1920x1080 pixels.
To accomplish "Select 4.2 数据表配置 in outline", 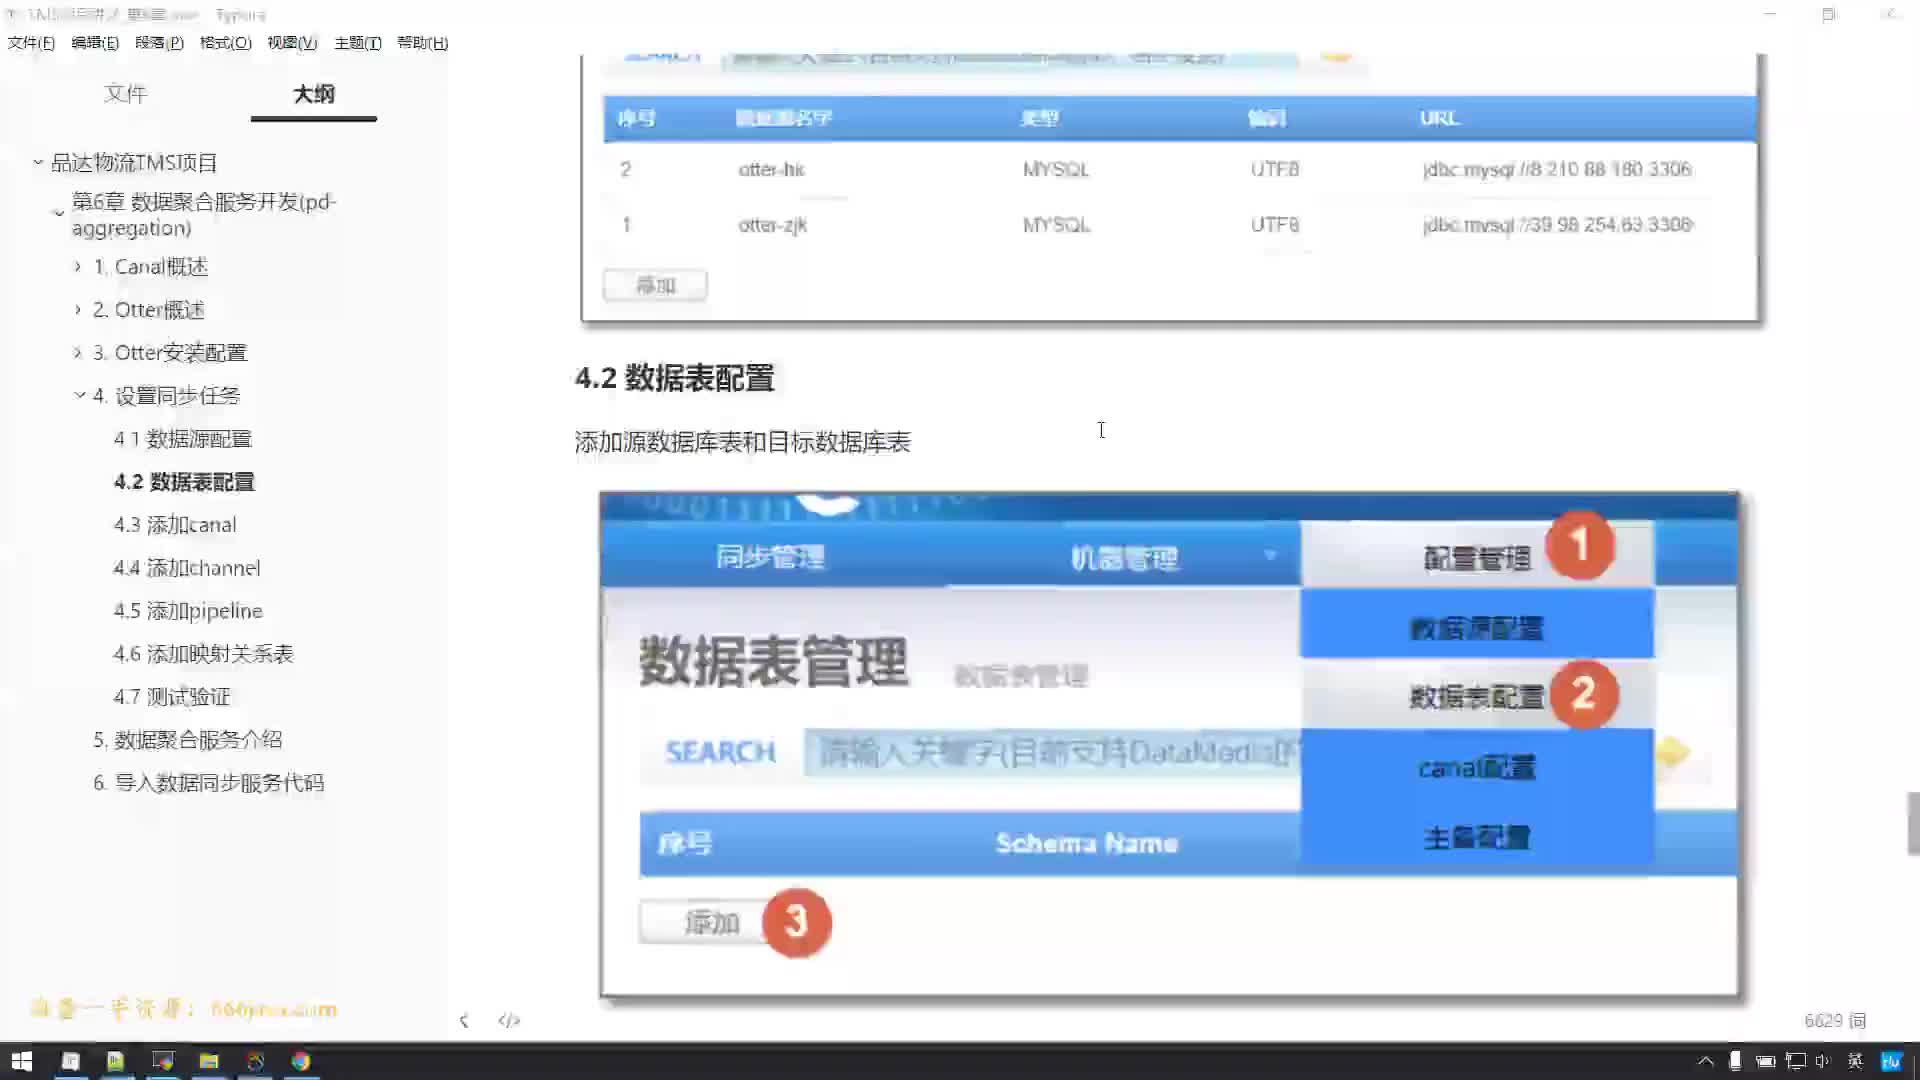I will (x=185, y=482).
